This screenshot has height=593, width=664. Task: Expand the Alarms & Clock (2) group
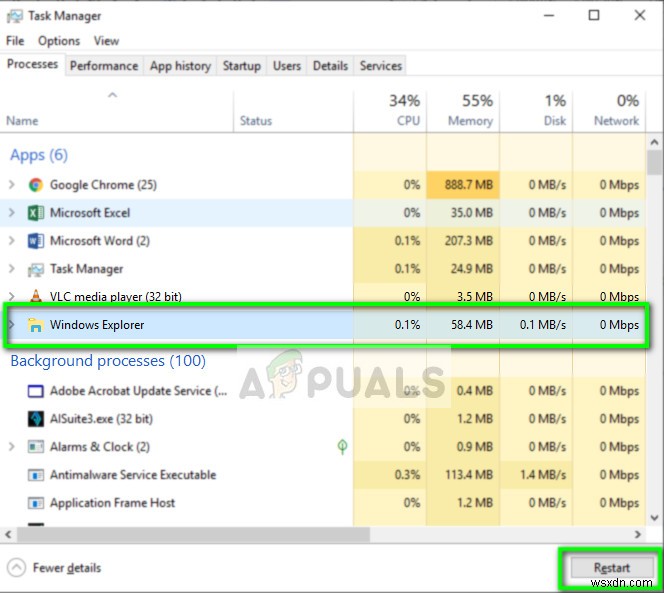[12, 446]
